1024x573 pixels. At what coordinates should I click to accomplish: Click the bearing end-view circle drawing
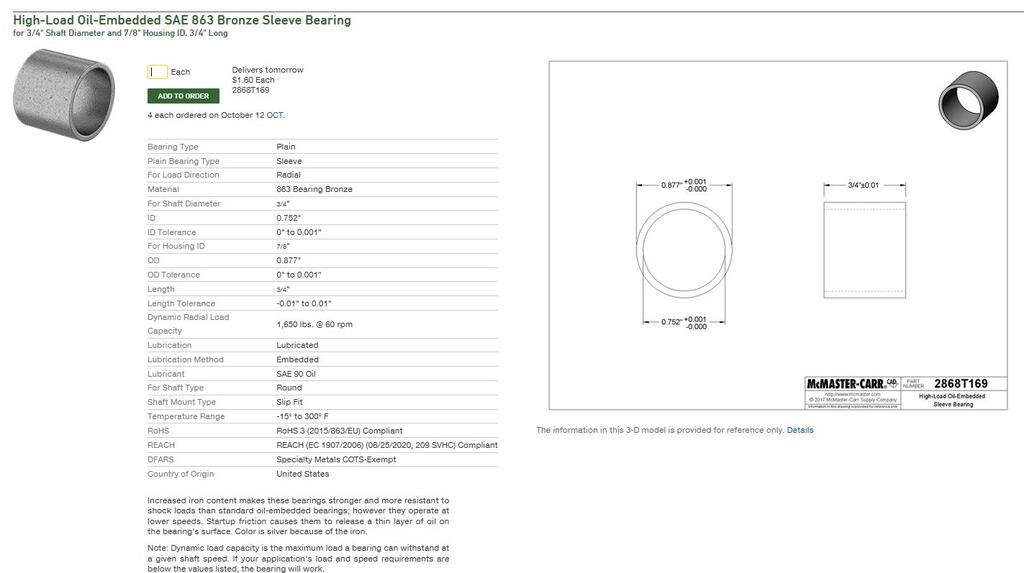click(684, 250)
